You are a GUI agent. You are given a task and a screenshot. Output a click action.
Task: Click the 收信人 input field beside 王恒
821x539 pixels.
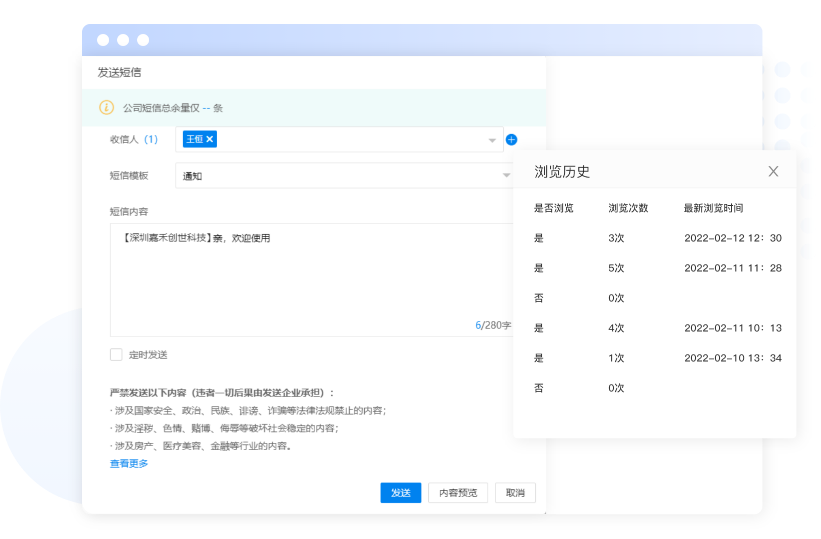(350, 140)
